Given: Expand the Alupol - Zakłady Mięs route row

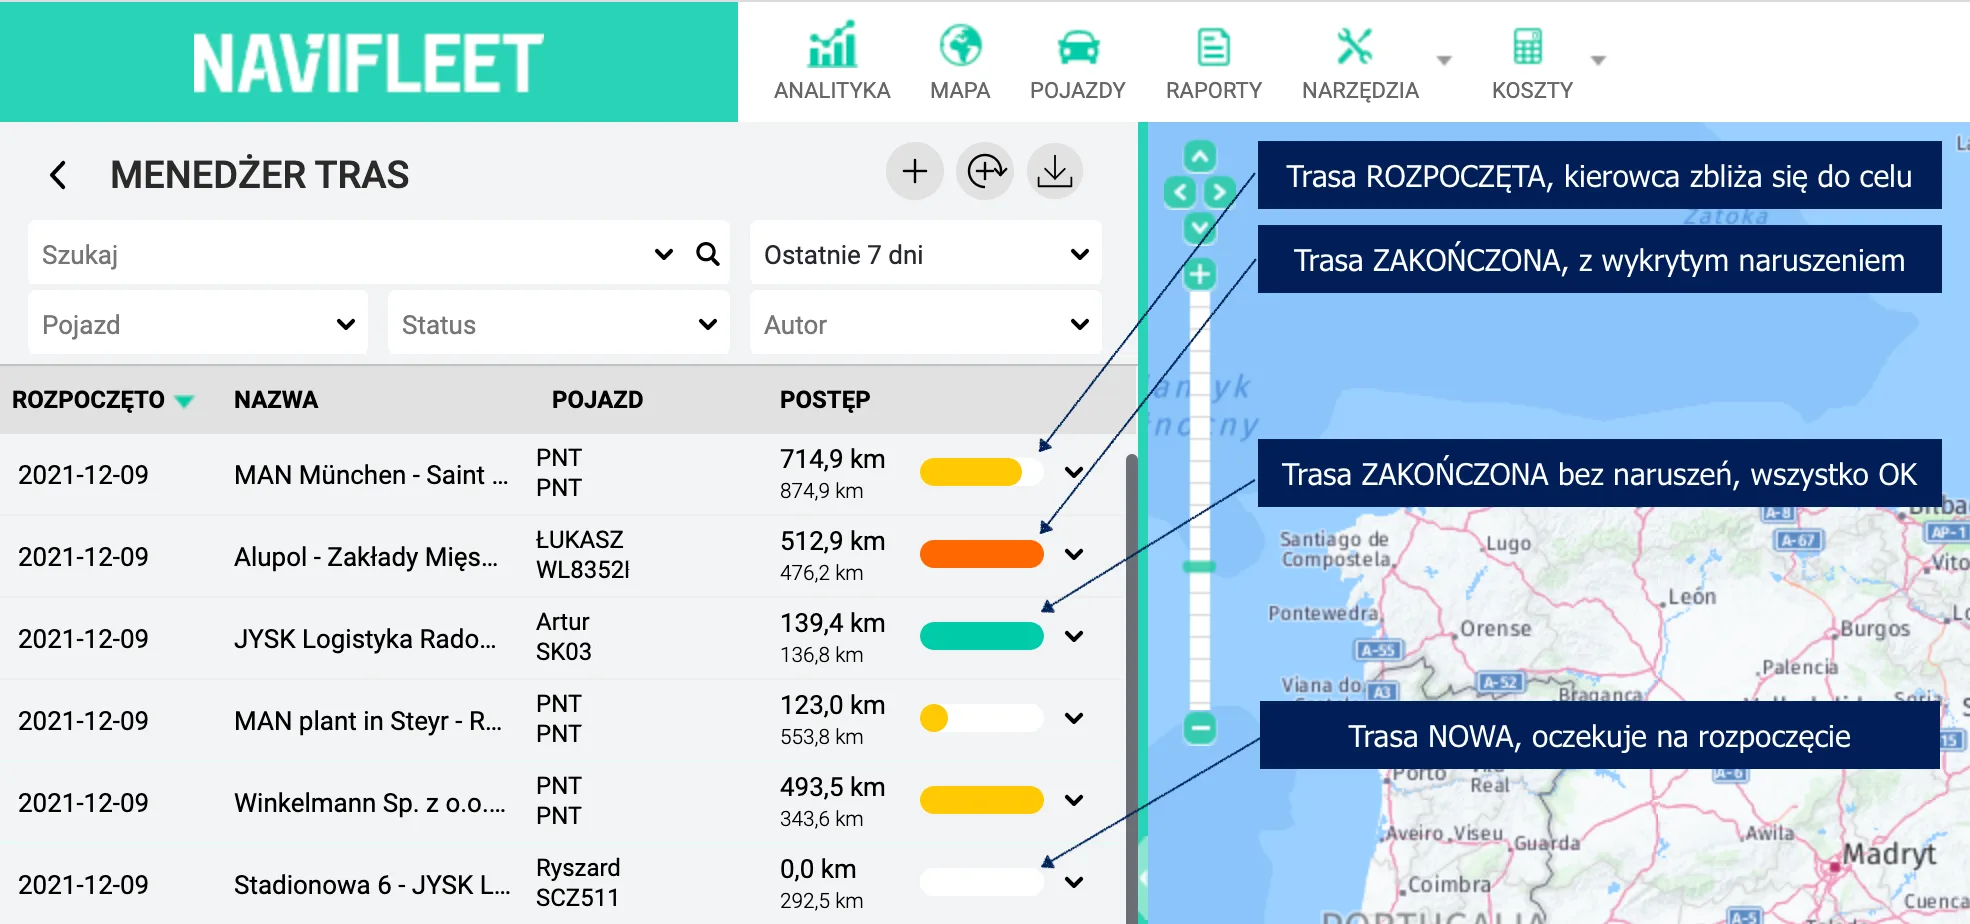Looking at the screenshot, I should (x=1074, y=554).
